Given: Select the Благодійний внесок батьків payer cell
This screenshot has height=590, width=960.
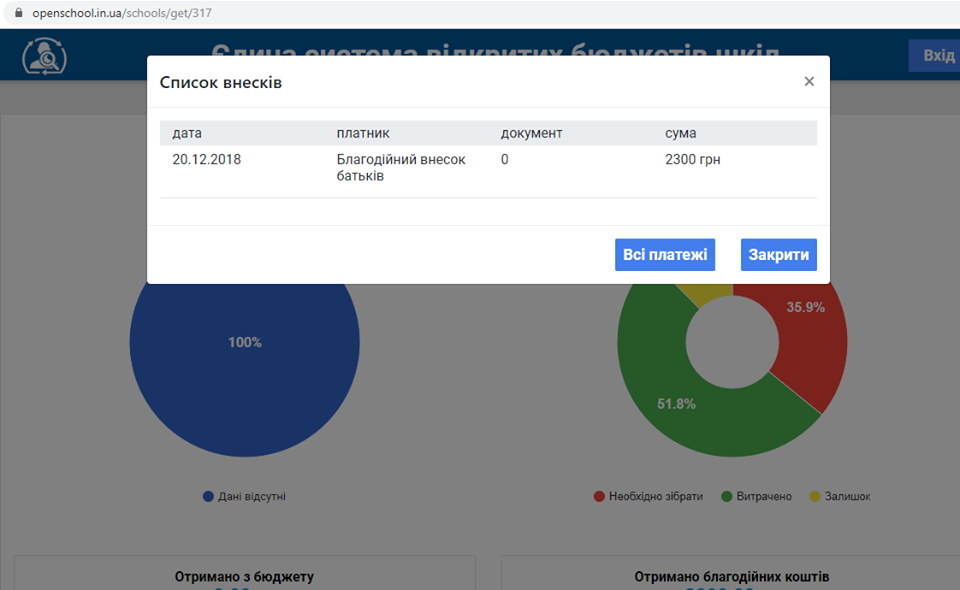Looking at the screenshot, I should 401,167.
